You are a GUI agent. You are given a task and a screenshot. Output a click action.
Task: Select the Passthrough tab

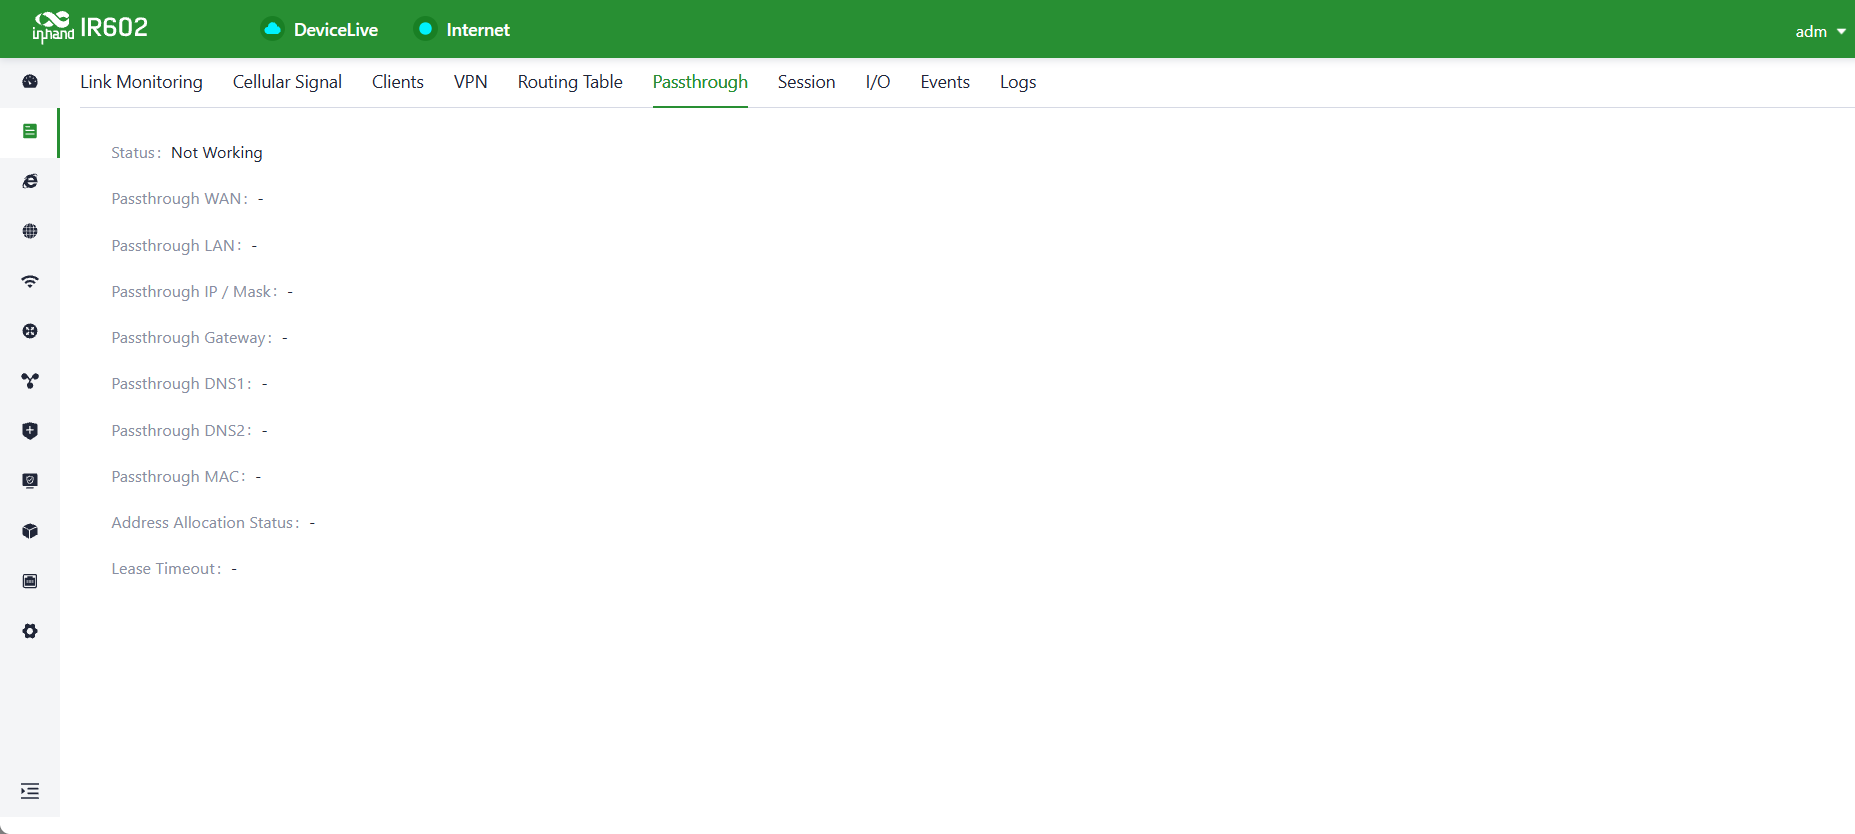(700, 82)
